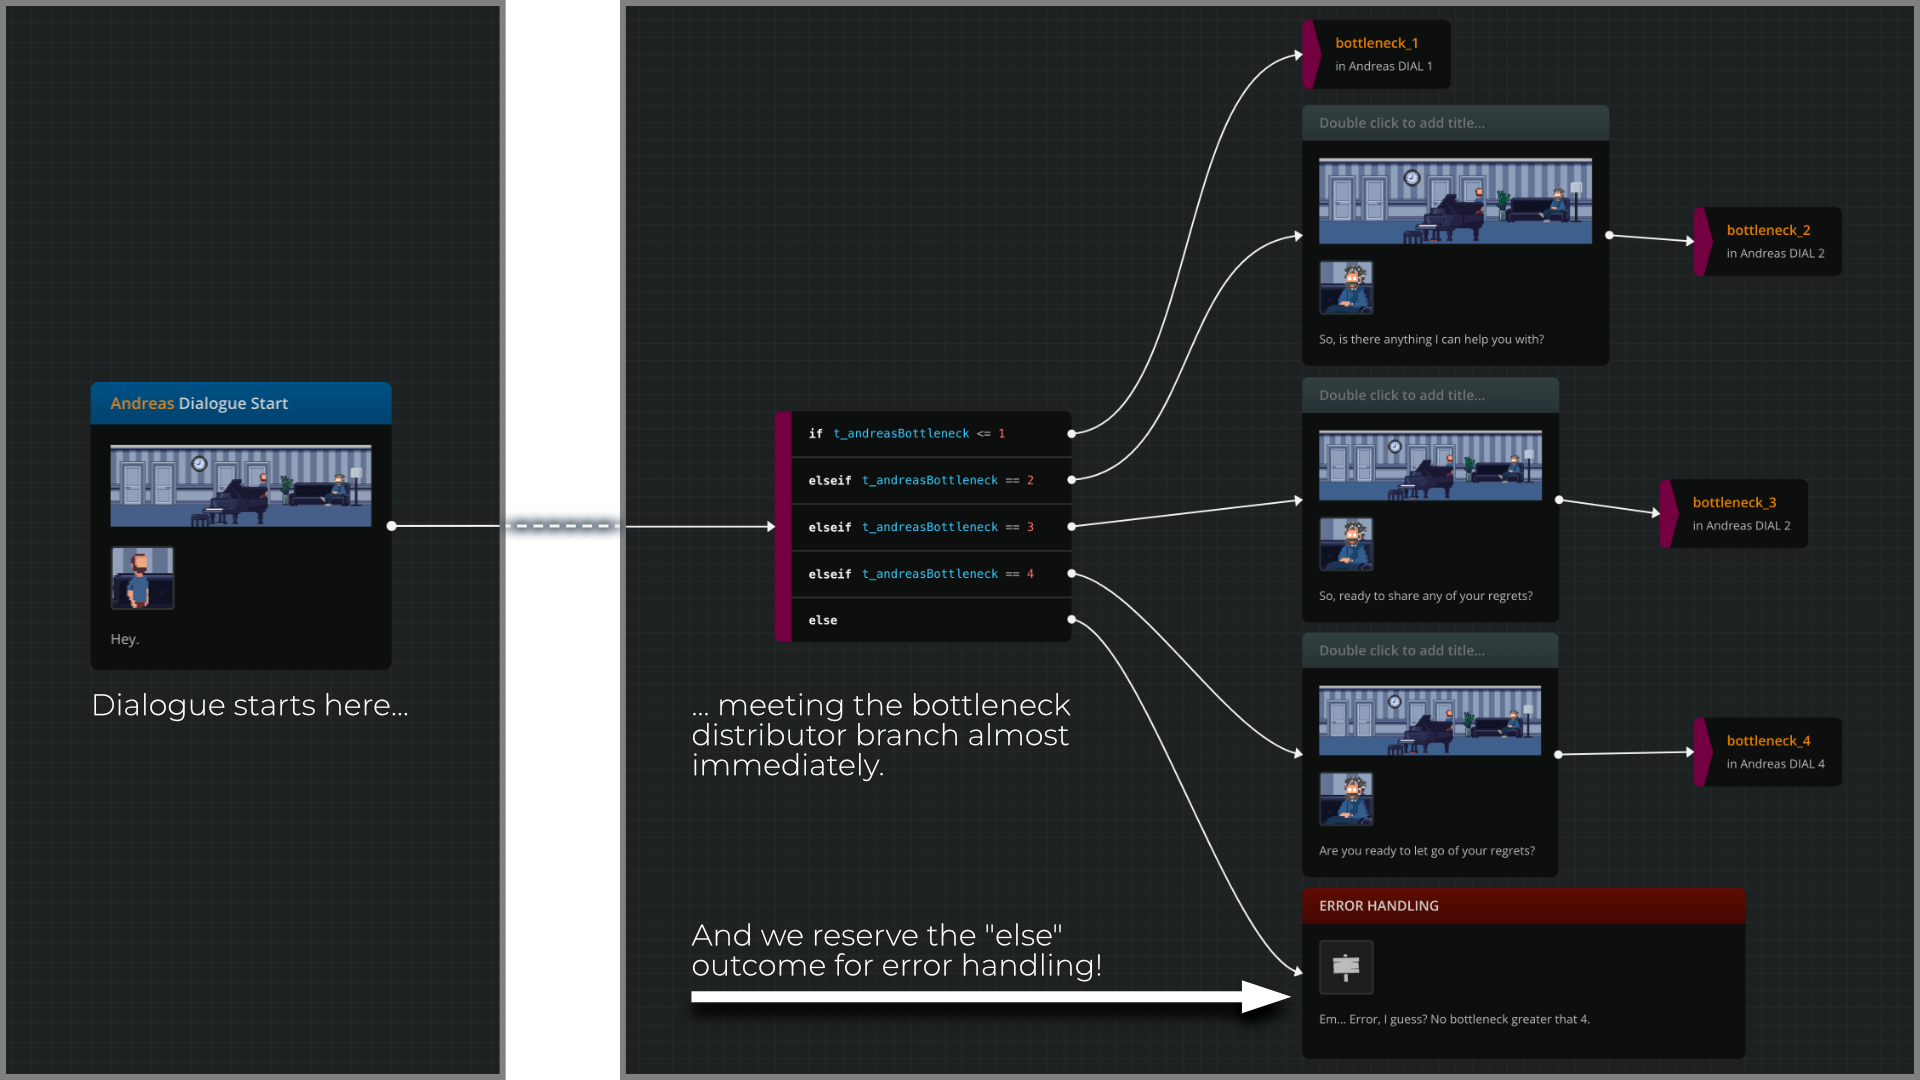Open the 'in Andreas DIAL 1' link under bottleneck_1

pos(1383,66)
